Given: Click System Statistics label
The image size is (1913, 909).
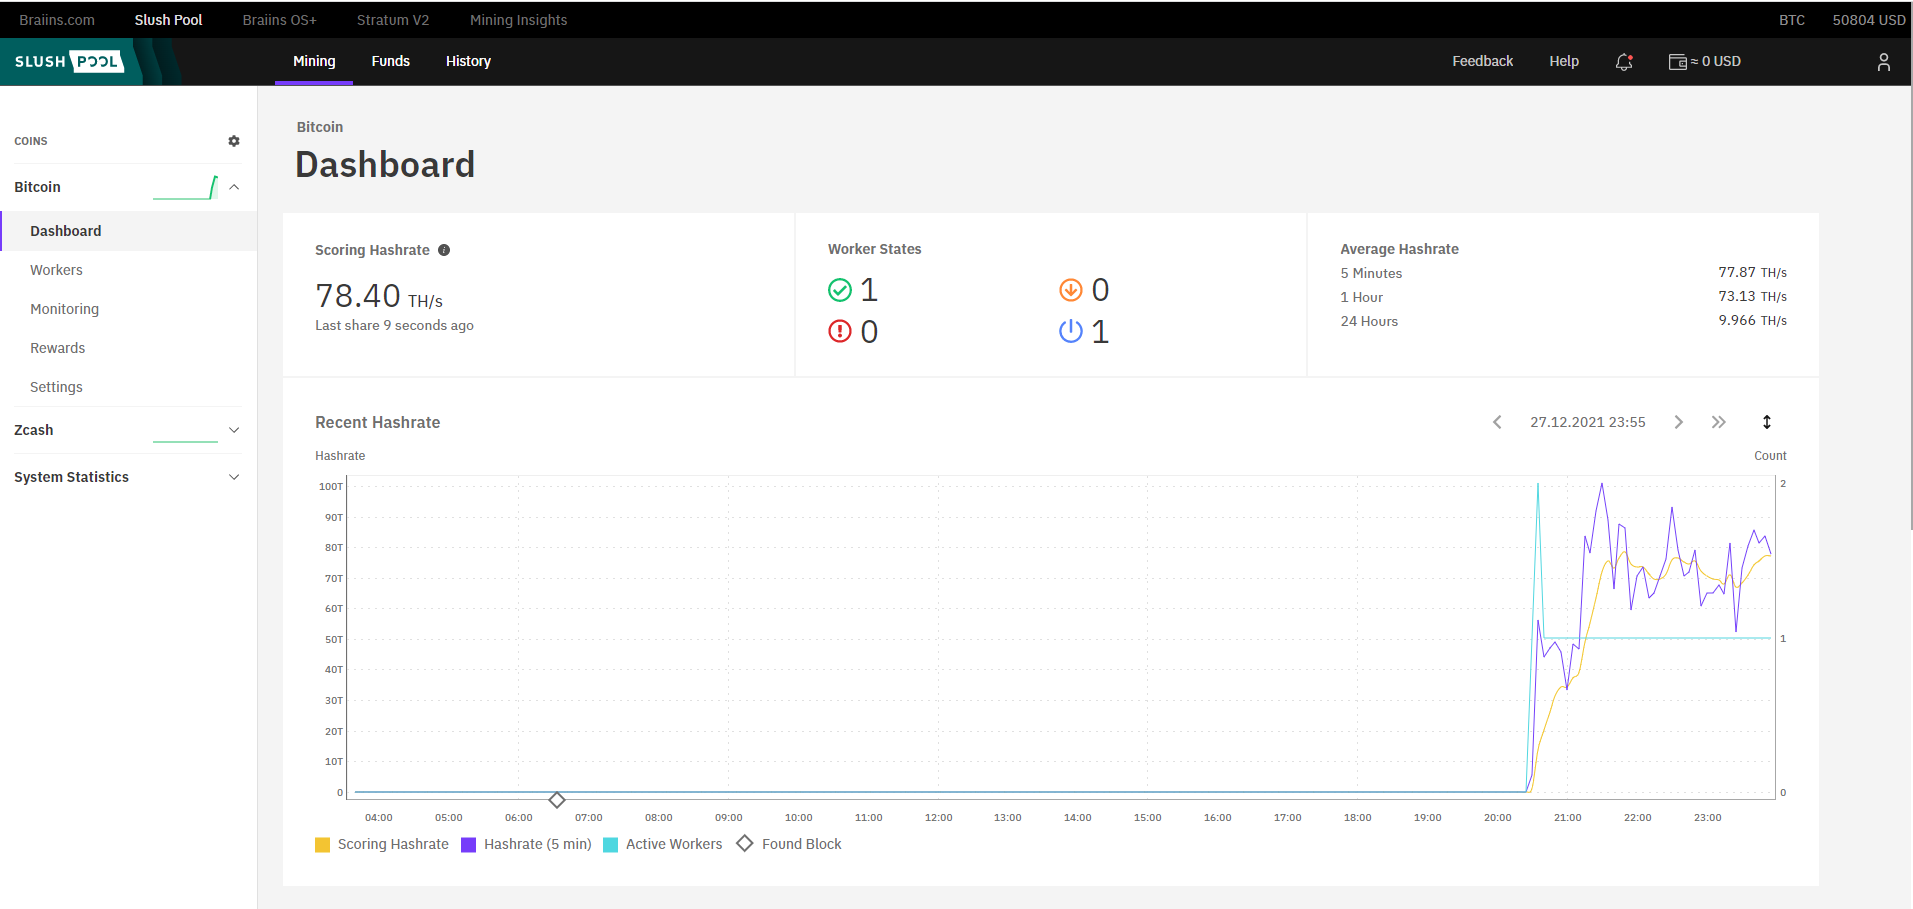Looking at the screenshot, I should tap(71, 477).
